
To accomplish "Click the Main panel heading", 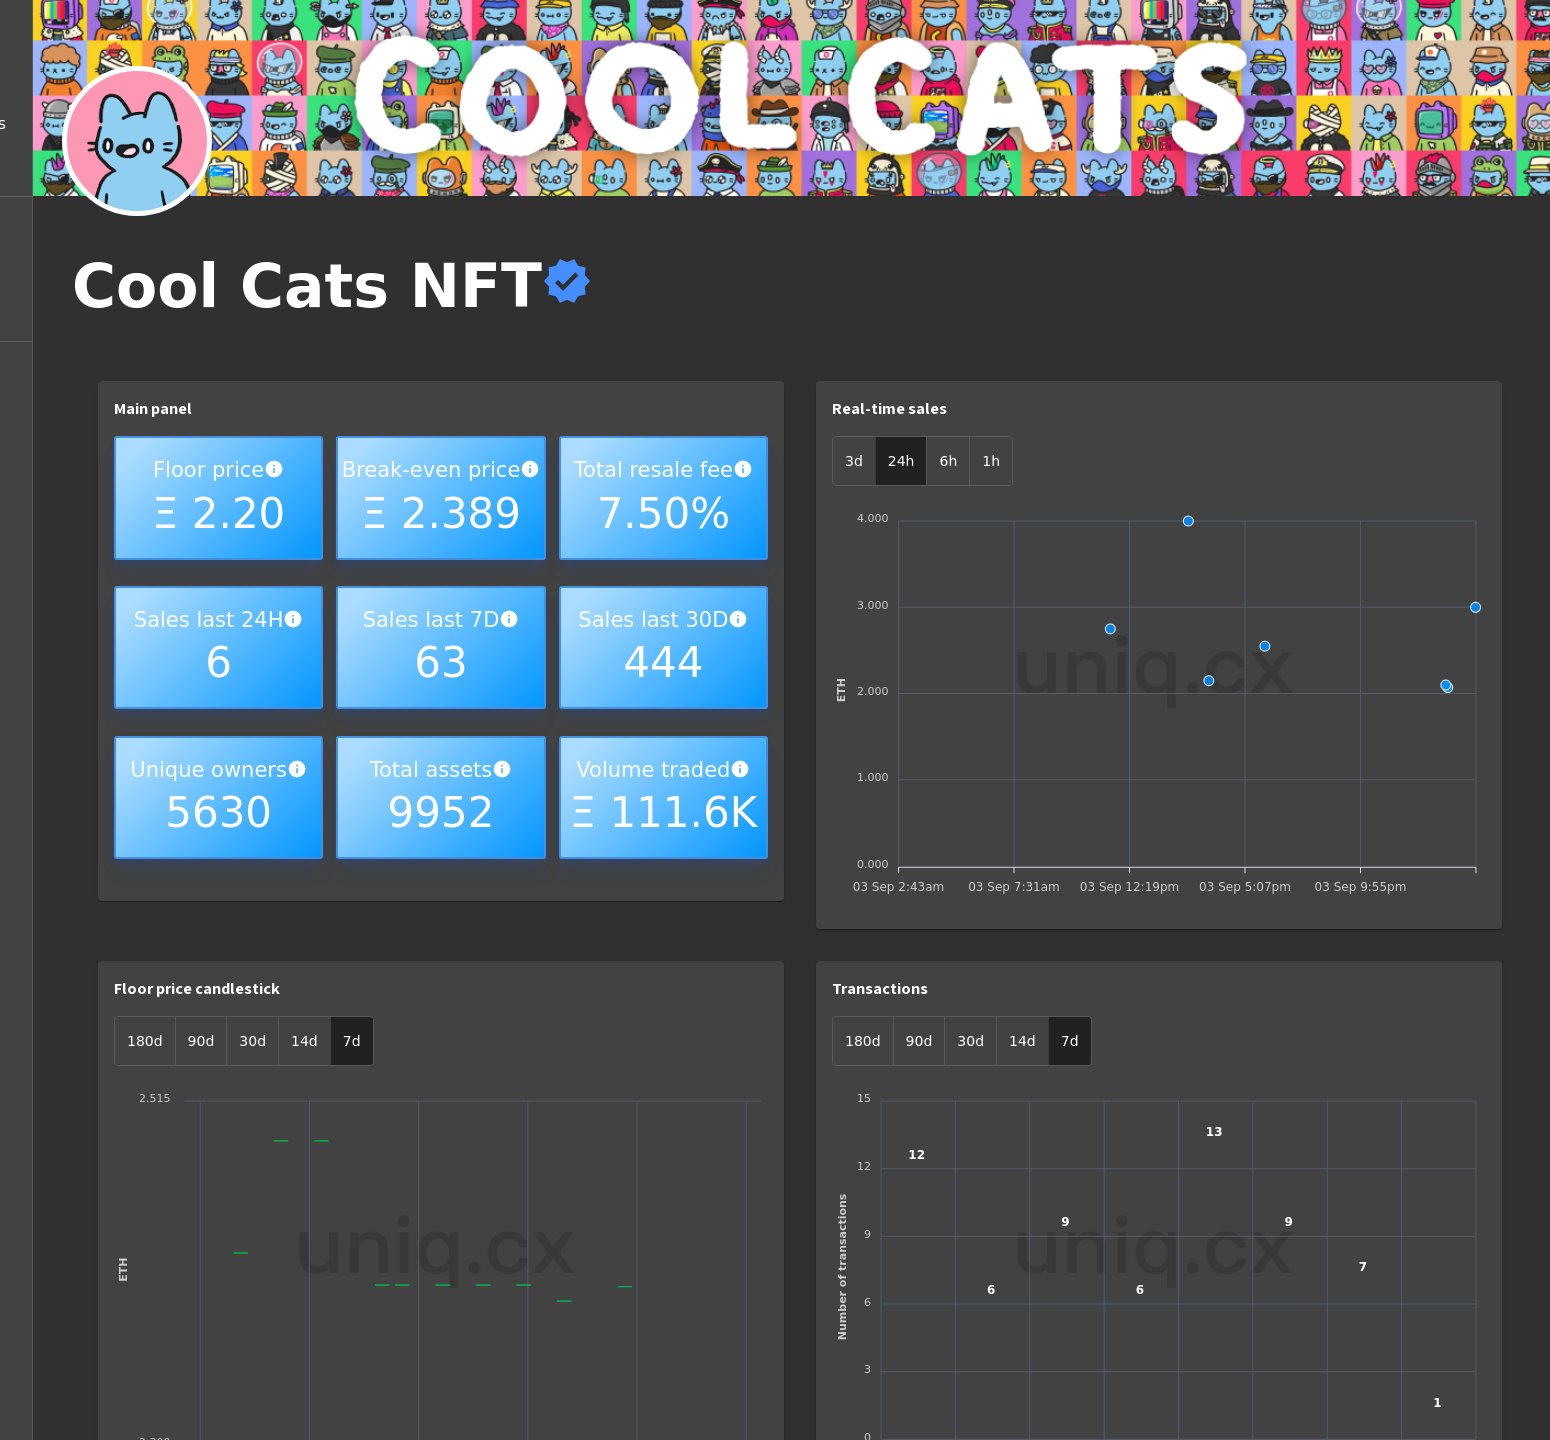I will [153, 409].
